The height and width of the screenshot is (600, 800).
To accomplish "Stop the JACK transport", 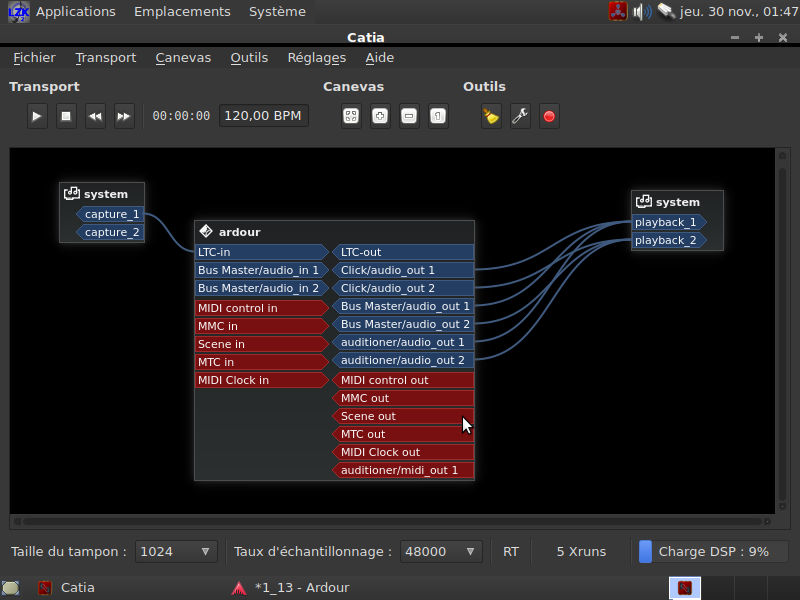I will click(x=66, y=116).
